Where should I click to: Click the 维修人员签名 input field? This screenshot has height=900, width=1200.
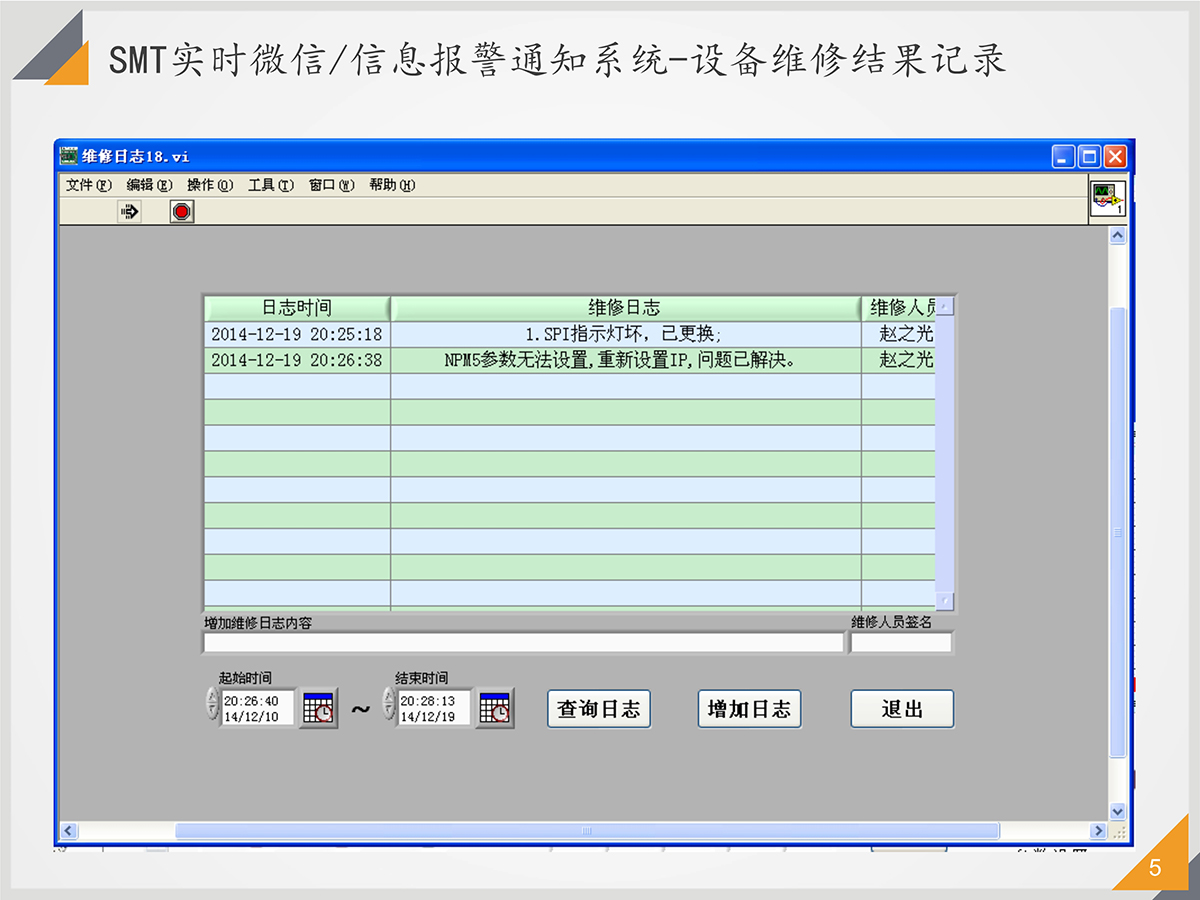901,643
